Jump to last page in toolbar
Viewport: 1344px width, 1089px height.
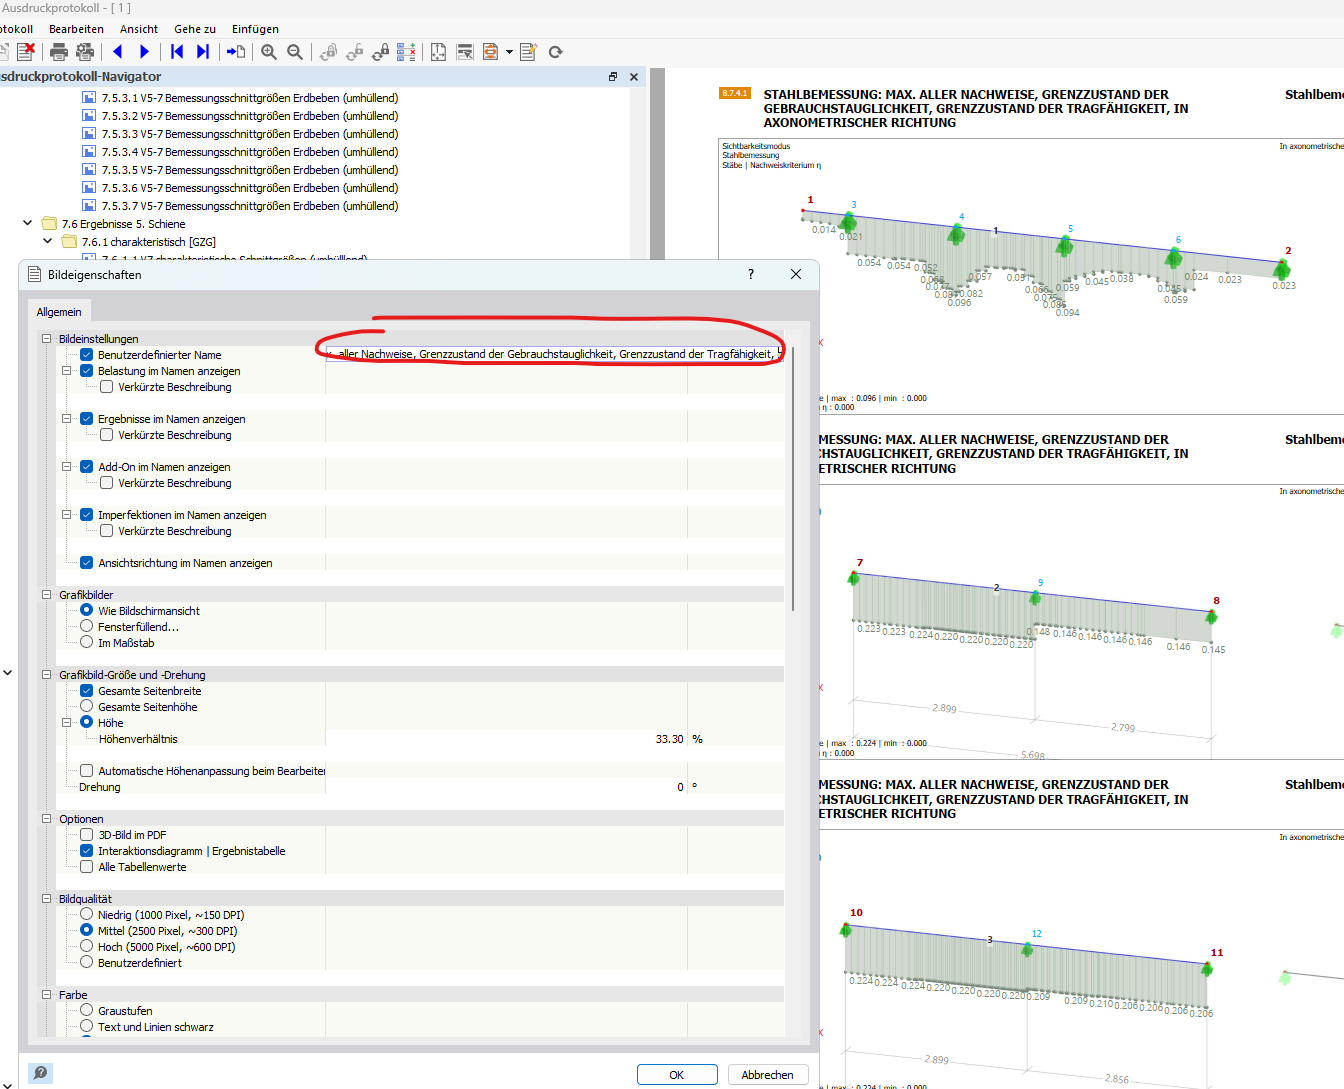pos(203,52)
